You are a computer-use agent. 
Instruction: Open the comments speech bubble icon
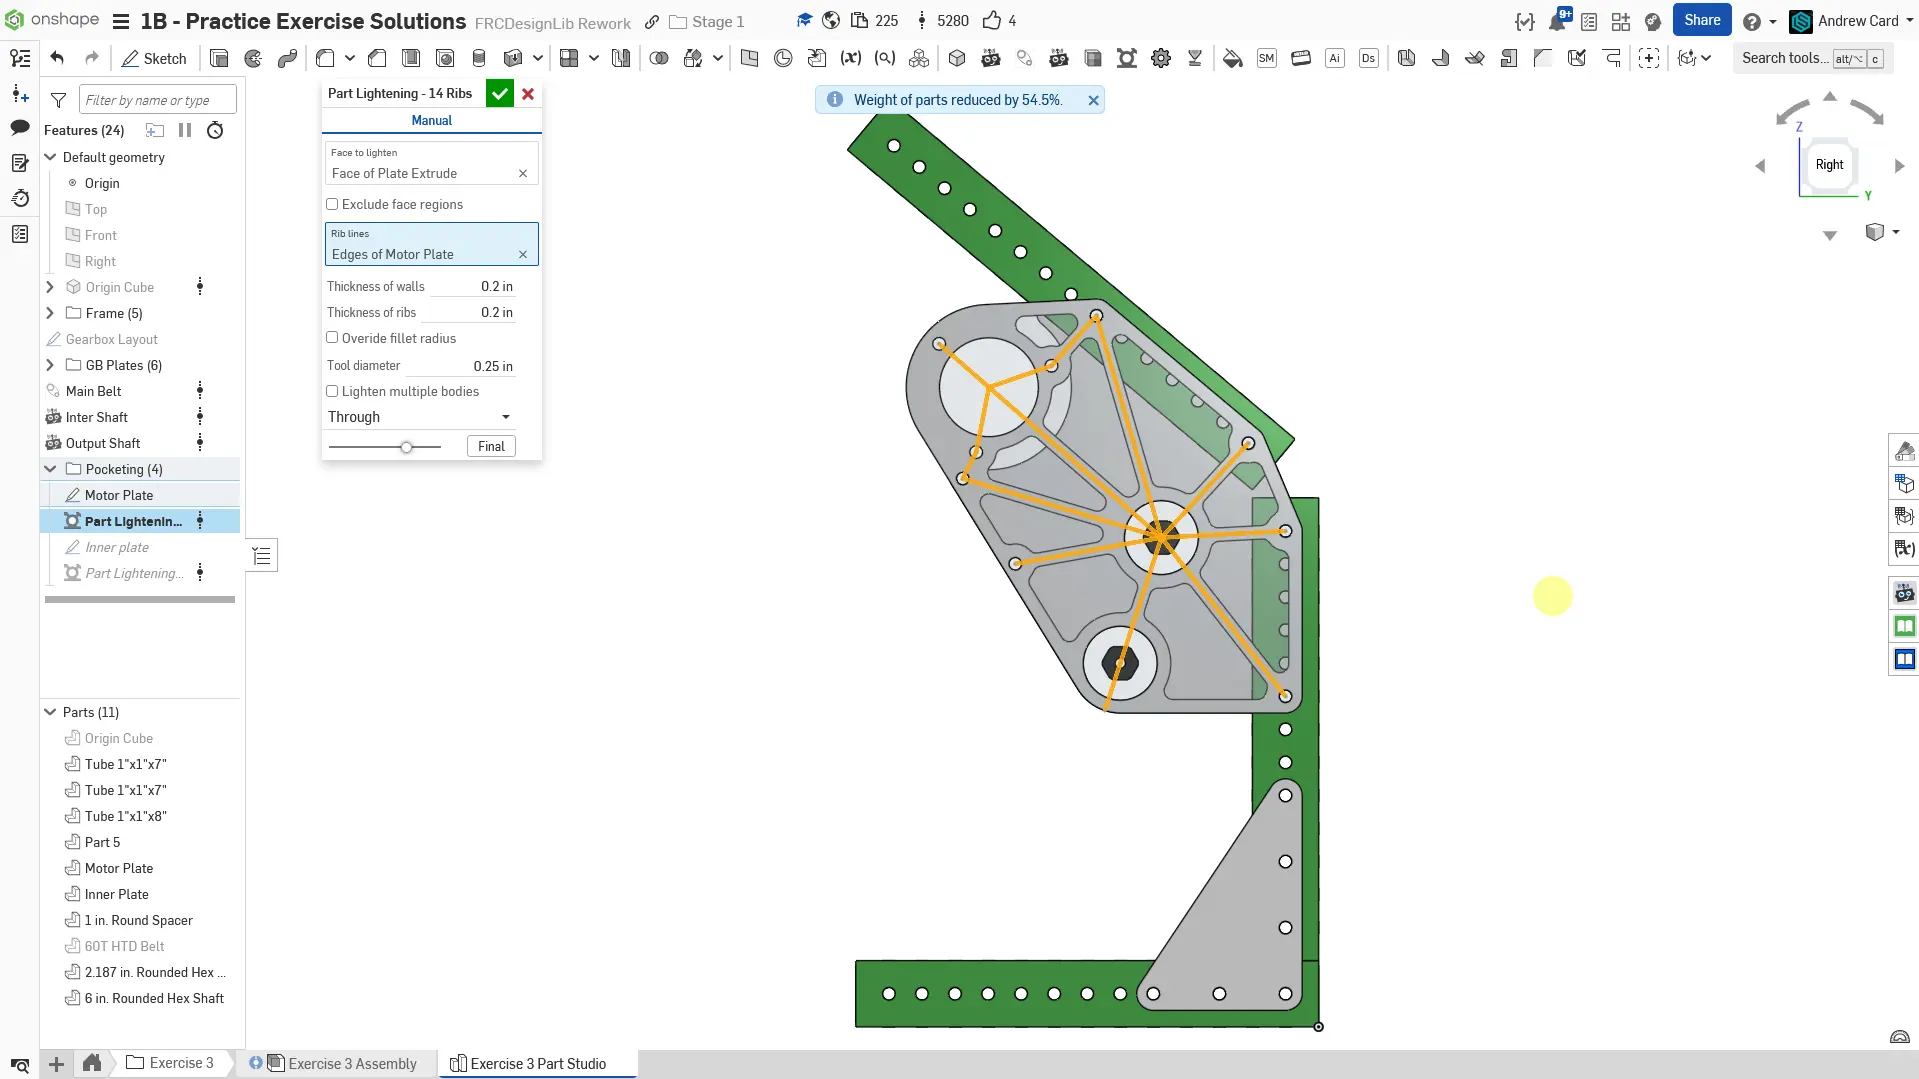click(x=19, y=127)
